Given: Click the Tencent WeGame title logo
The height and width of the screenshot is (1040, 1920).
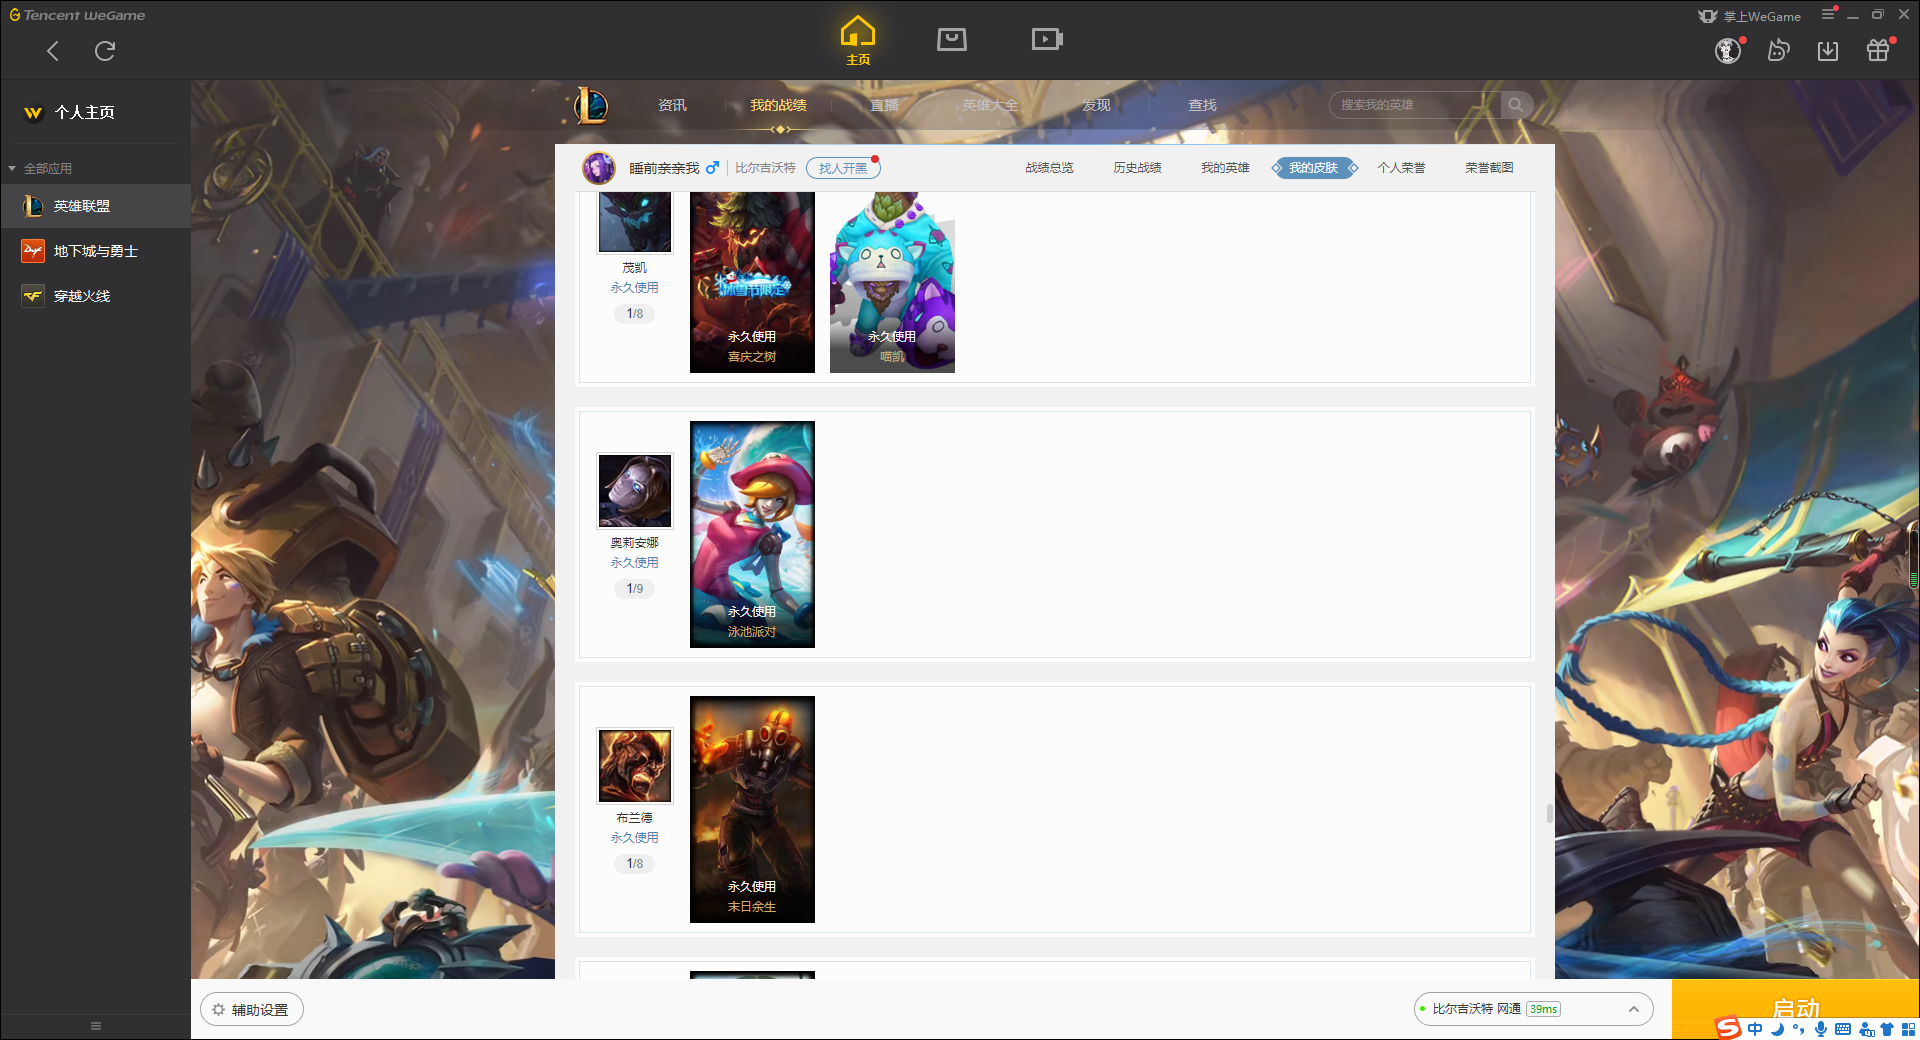Looking at the screenshot, I should coord(77,15).
